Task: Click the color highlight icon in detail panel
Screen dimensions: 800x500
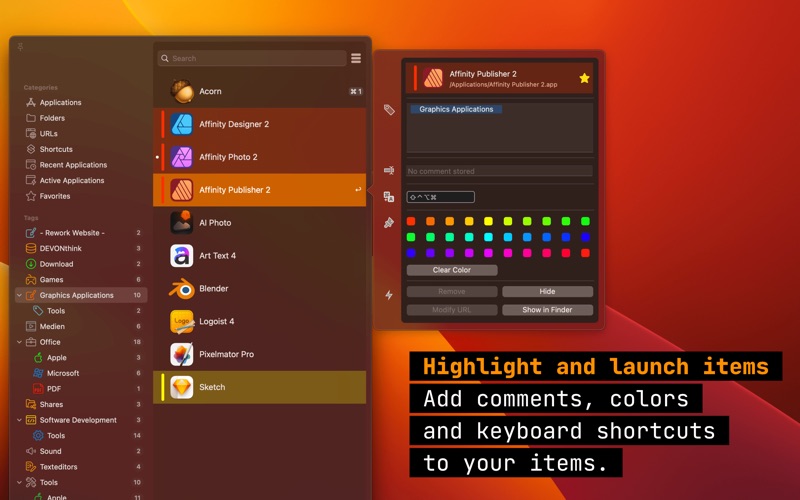Action: click(389, 223)
